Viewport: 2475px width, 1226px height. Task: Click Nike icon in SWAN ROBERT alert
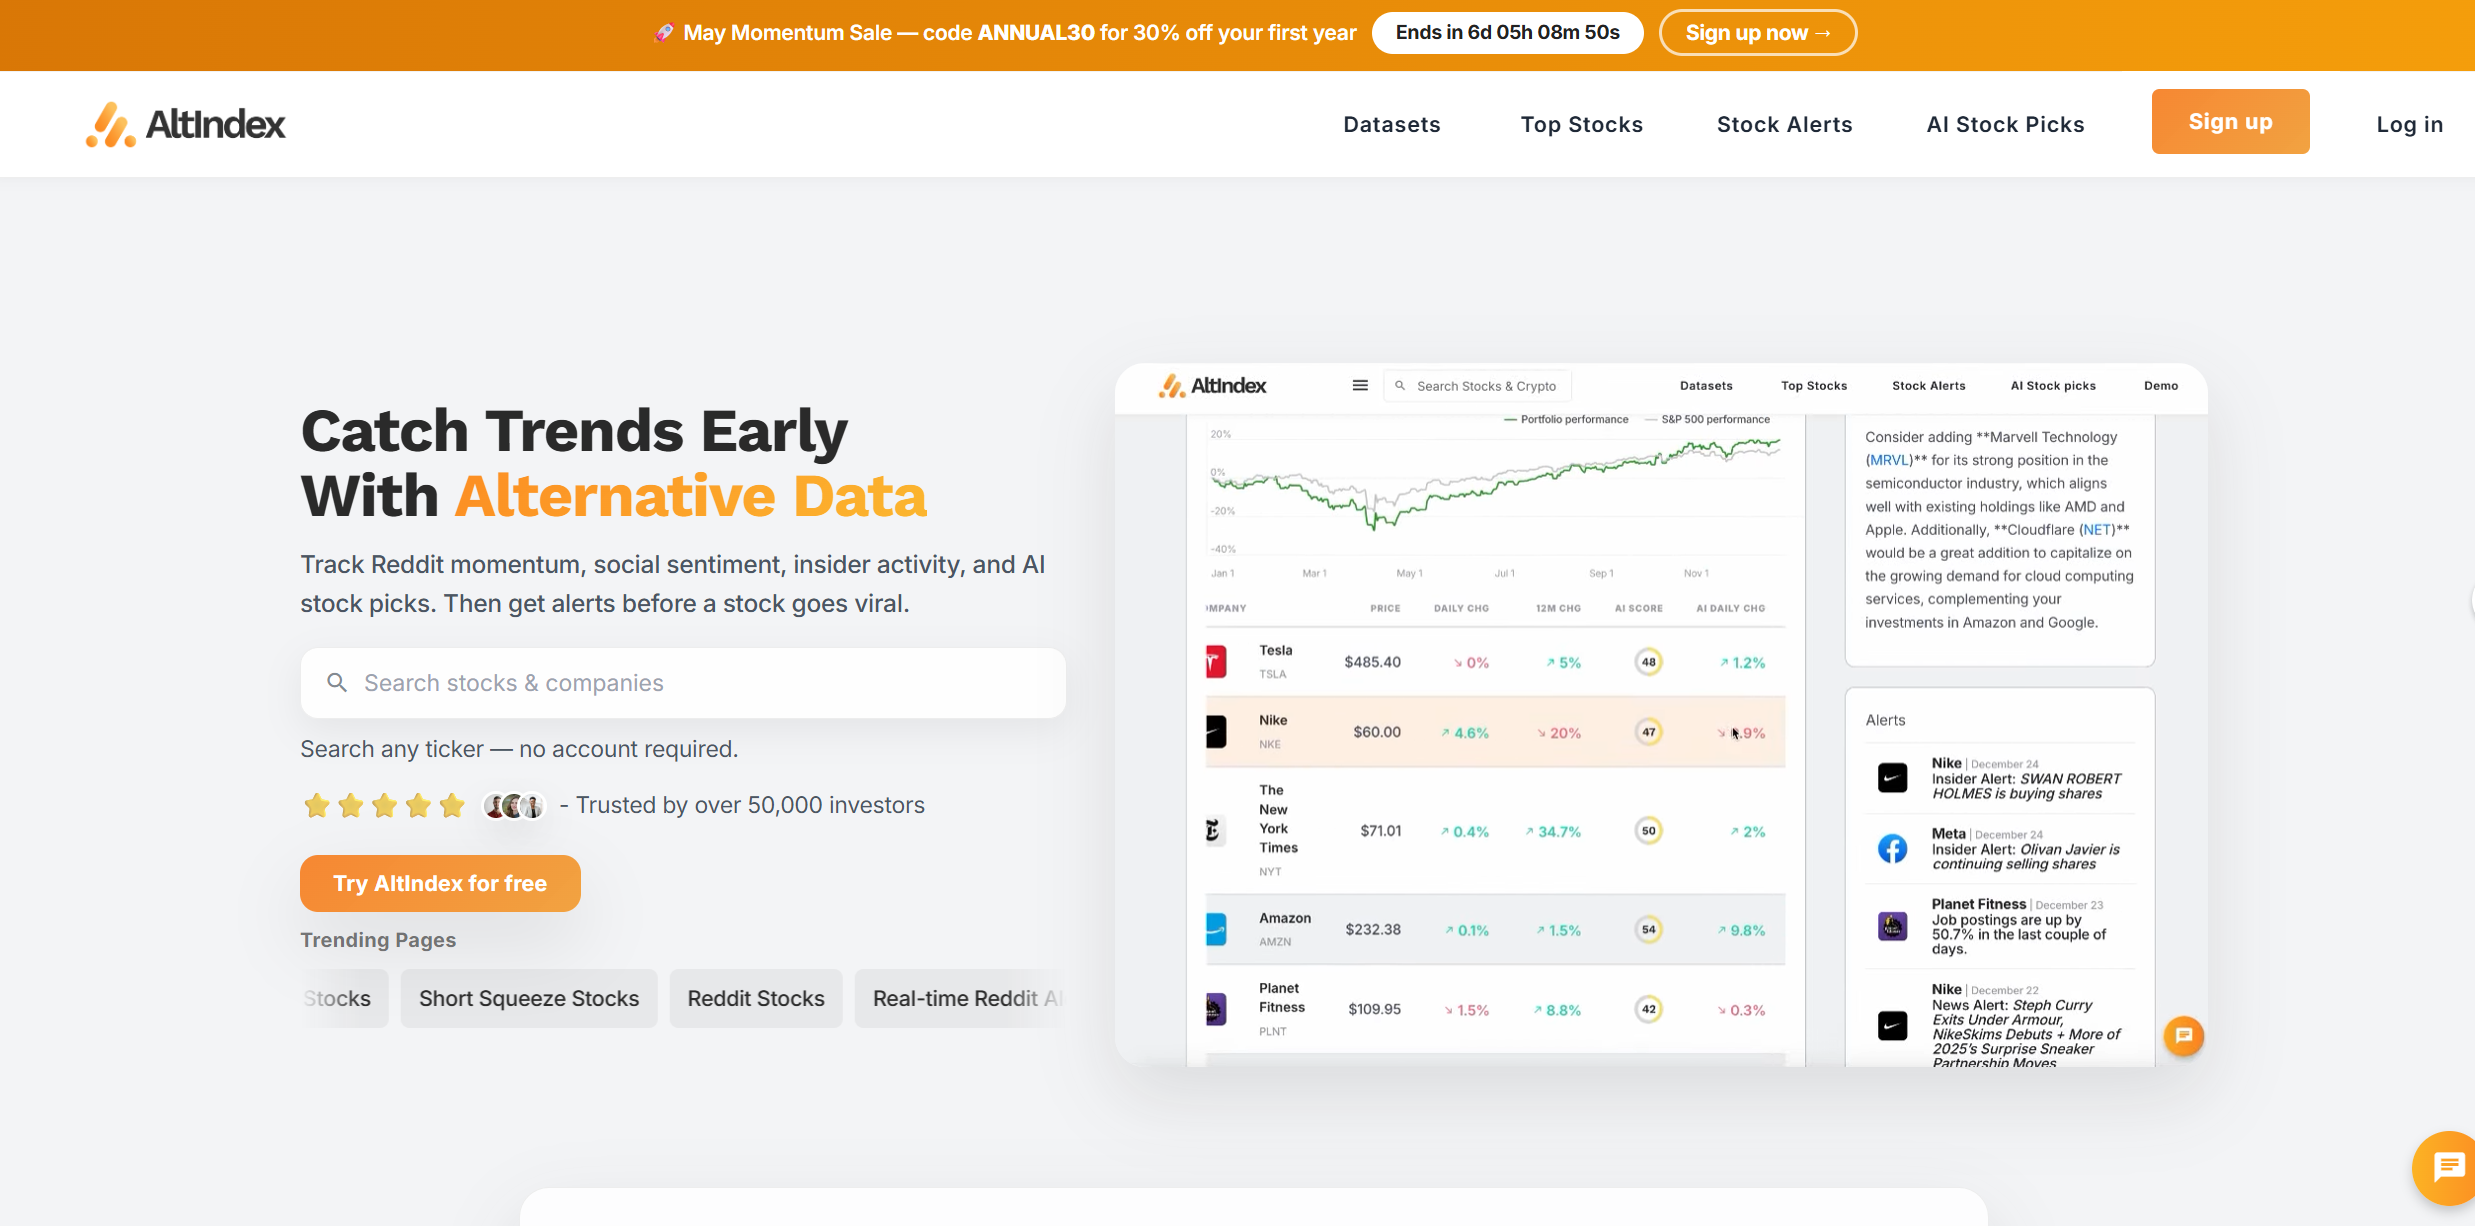point(1892,778)
